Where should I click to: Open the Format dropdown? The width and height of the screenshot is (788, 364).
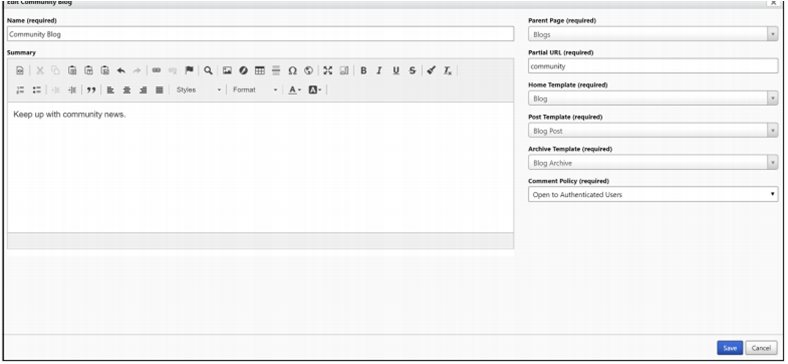click(x=255, y=90)
